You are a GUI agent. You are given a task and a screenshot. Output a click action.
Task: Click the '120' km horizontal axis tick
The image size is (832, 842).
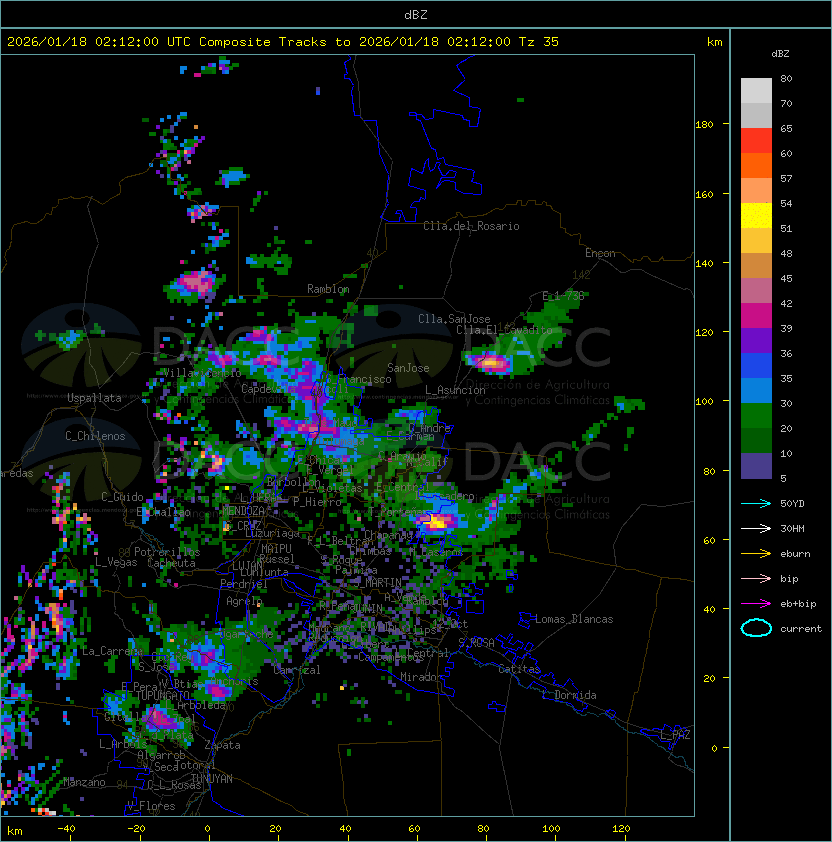pos(621,829)
